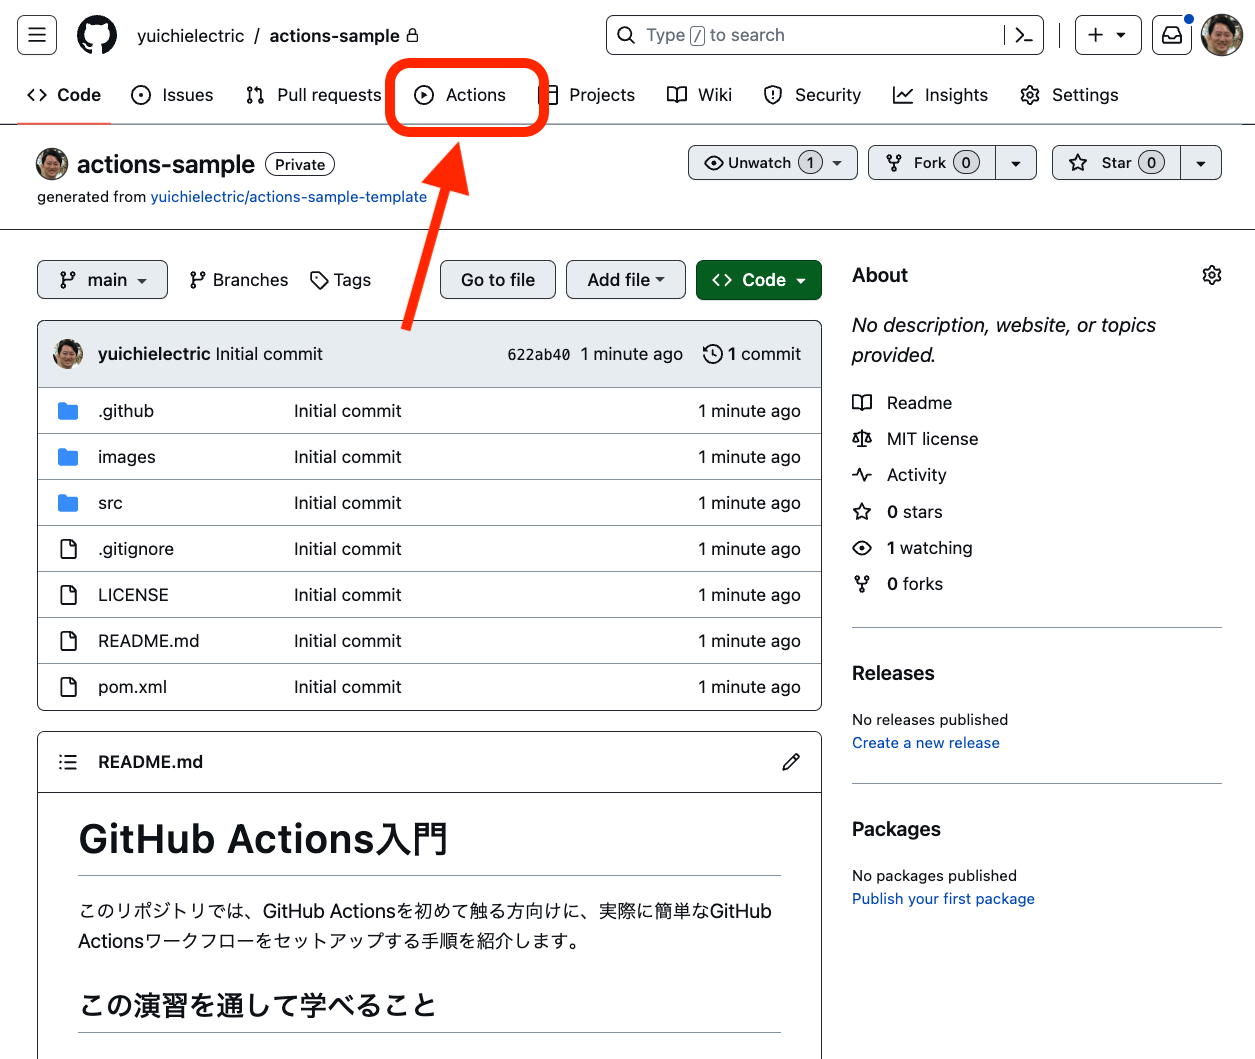Open the Wiki tab
The width and height of the screenshot is (1255, 1059).
click(700, 95)
